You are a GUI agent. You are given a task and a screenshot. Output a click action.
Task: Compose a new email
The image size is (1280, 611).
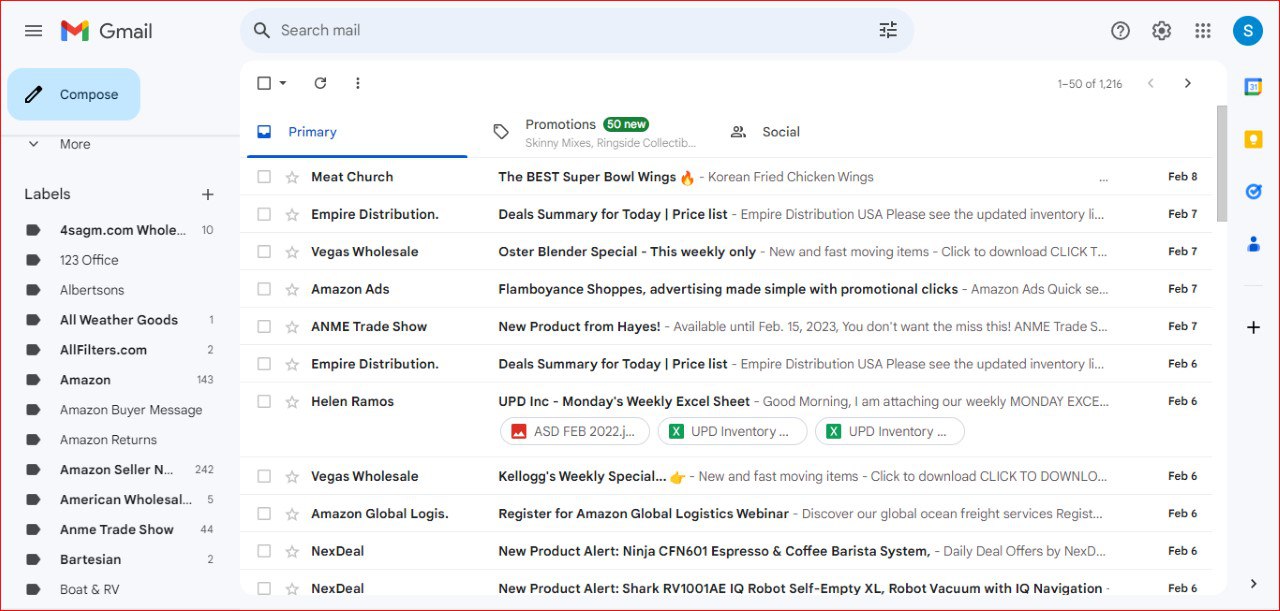(x=74, y=94)
